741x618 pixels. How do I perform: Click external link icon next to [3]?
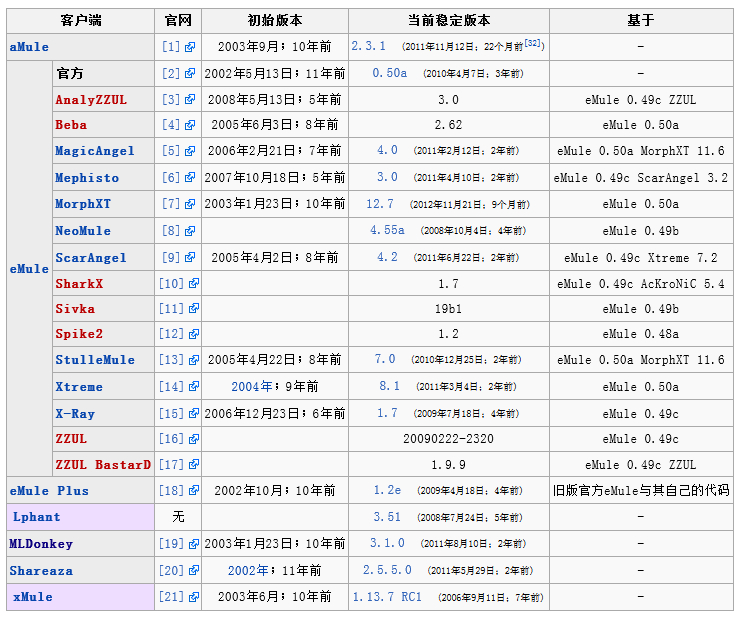tap(190, 99)
